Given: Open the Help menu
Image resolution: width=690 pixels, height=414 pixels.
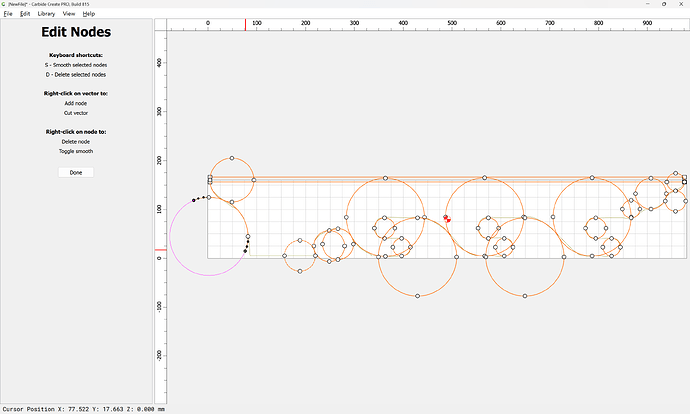Looking at the screenshot, I should [89, 14].
